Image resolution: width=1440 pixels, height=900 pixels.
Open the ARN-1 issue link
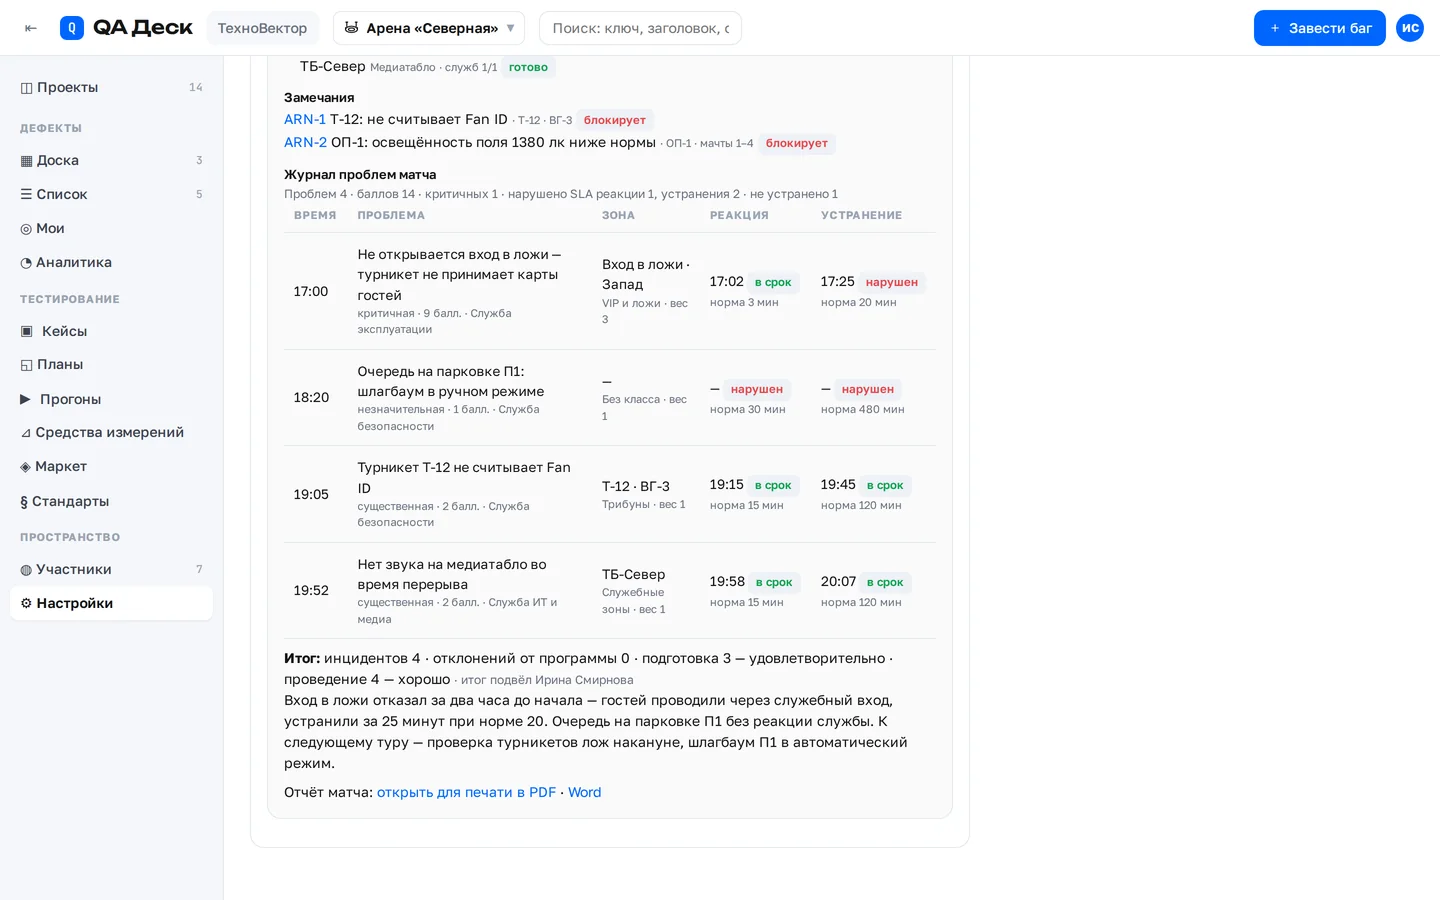(305, 119)
